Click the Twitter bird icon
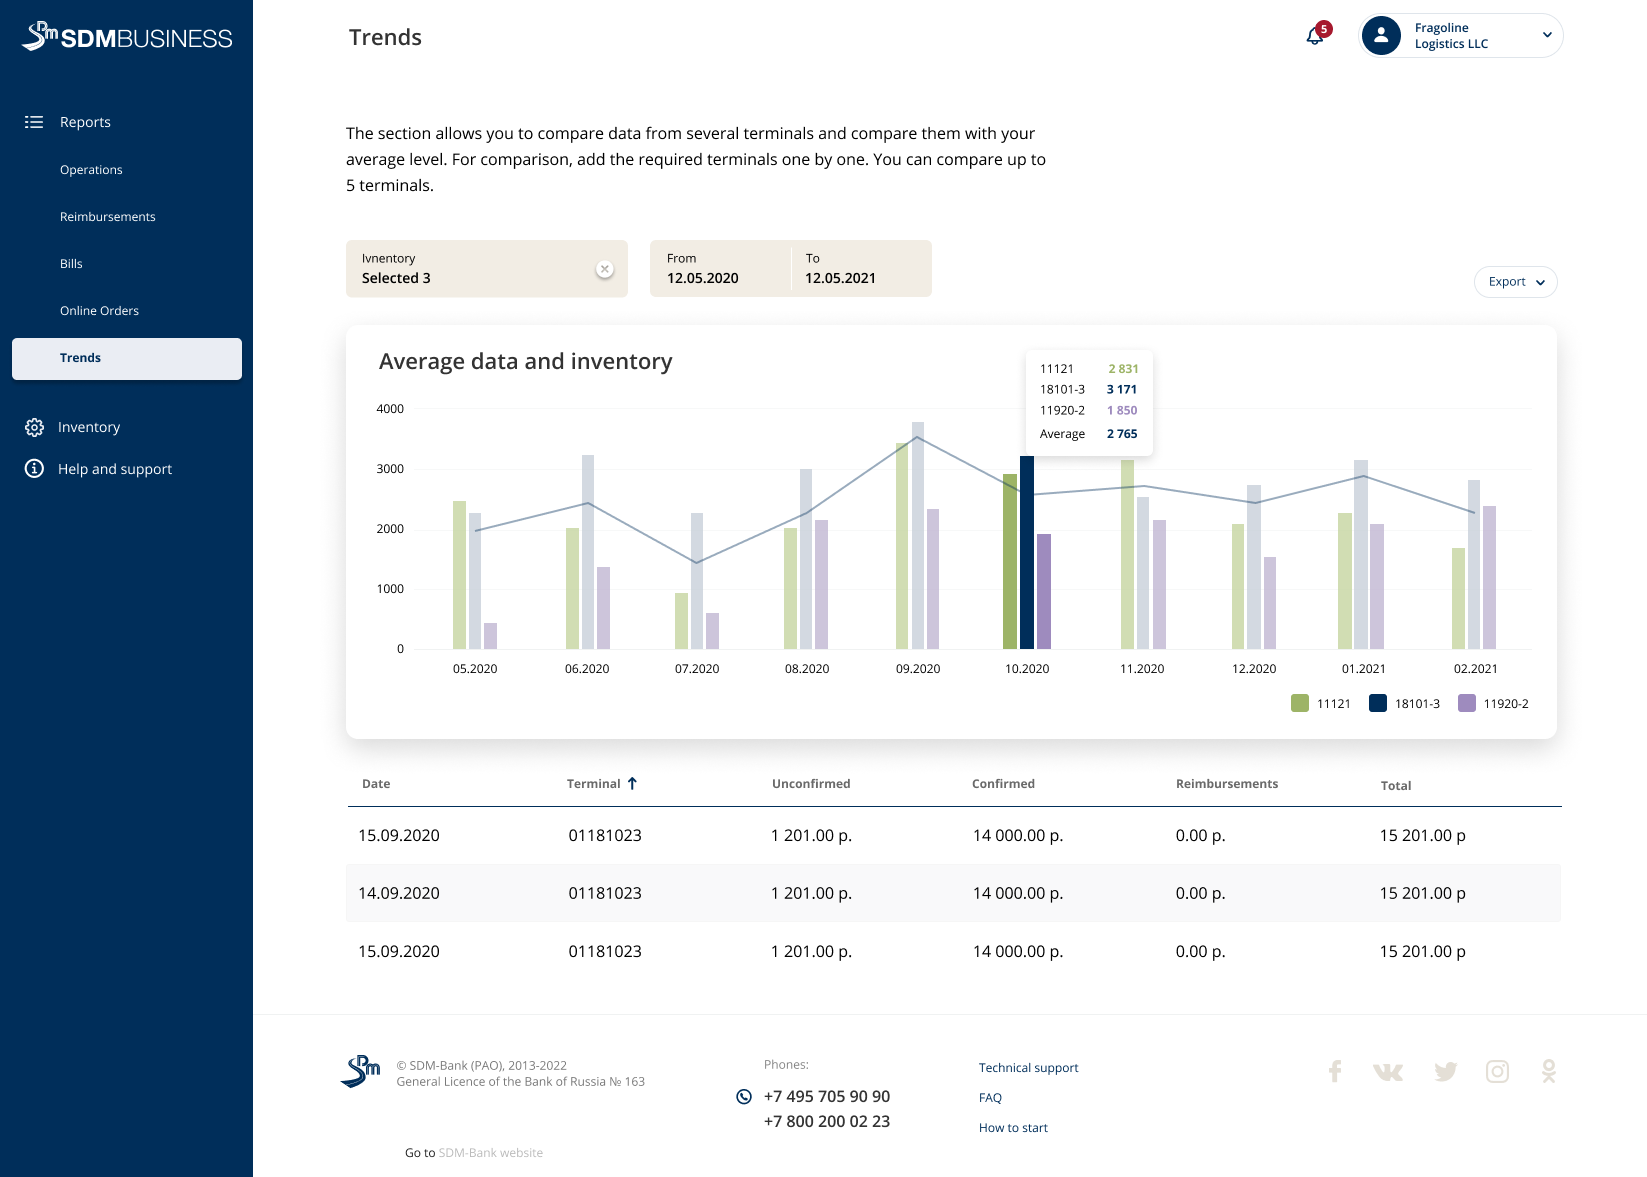 1445,1072
